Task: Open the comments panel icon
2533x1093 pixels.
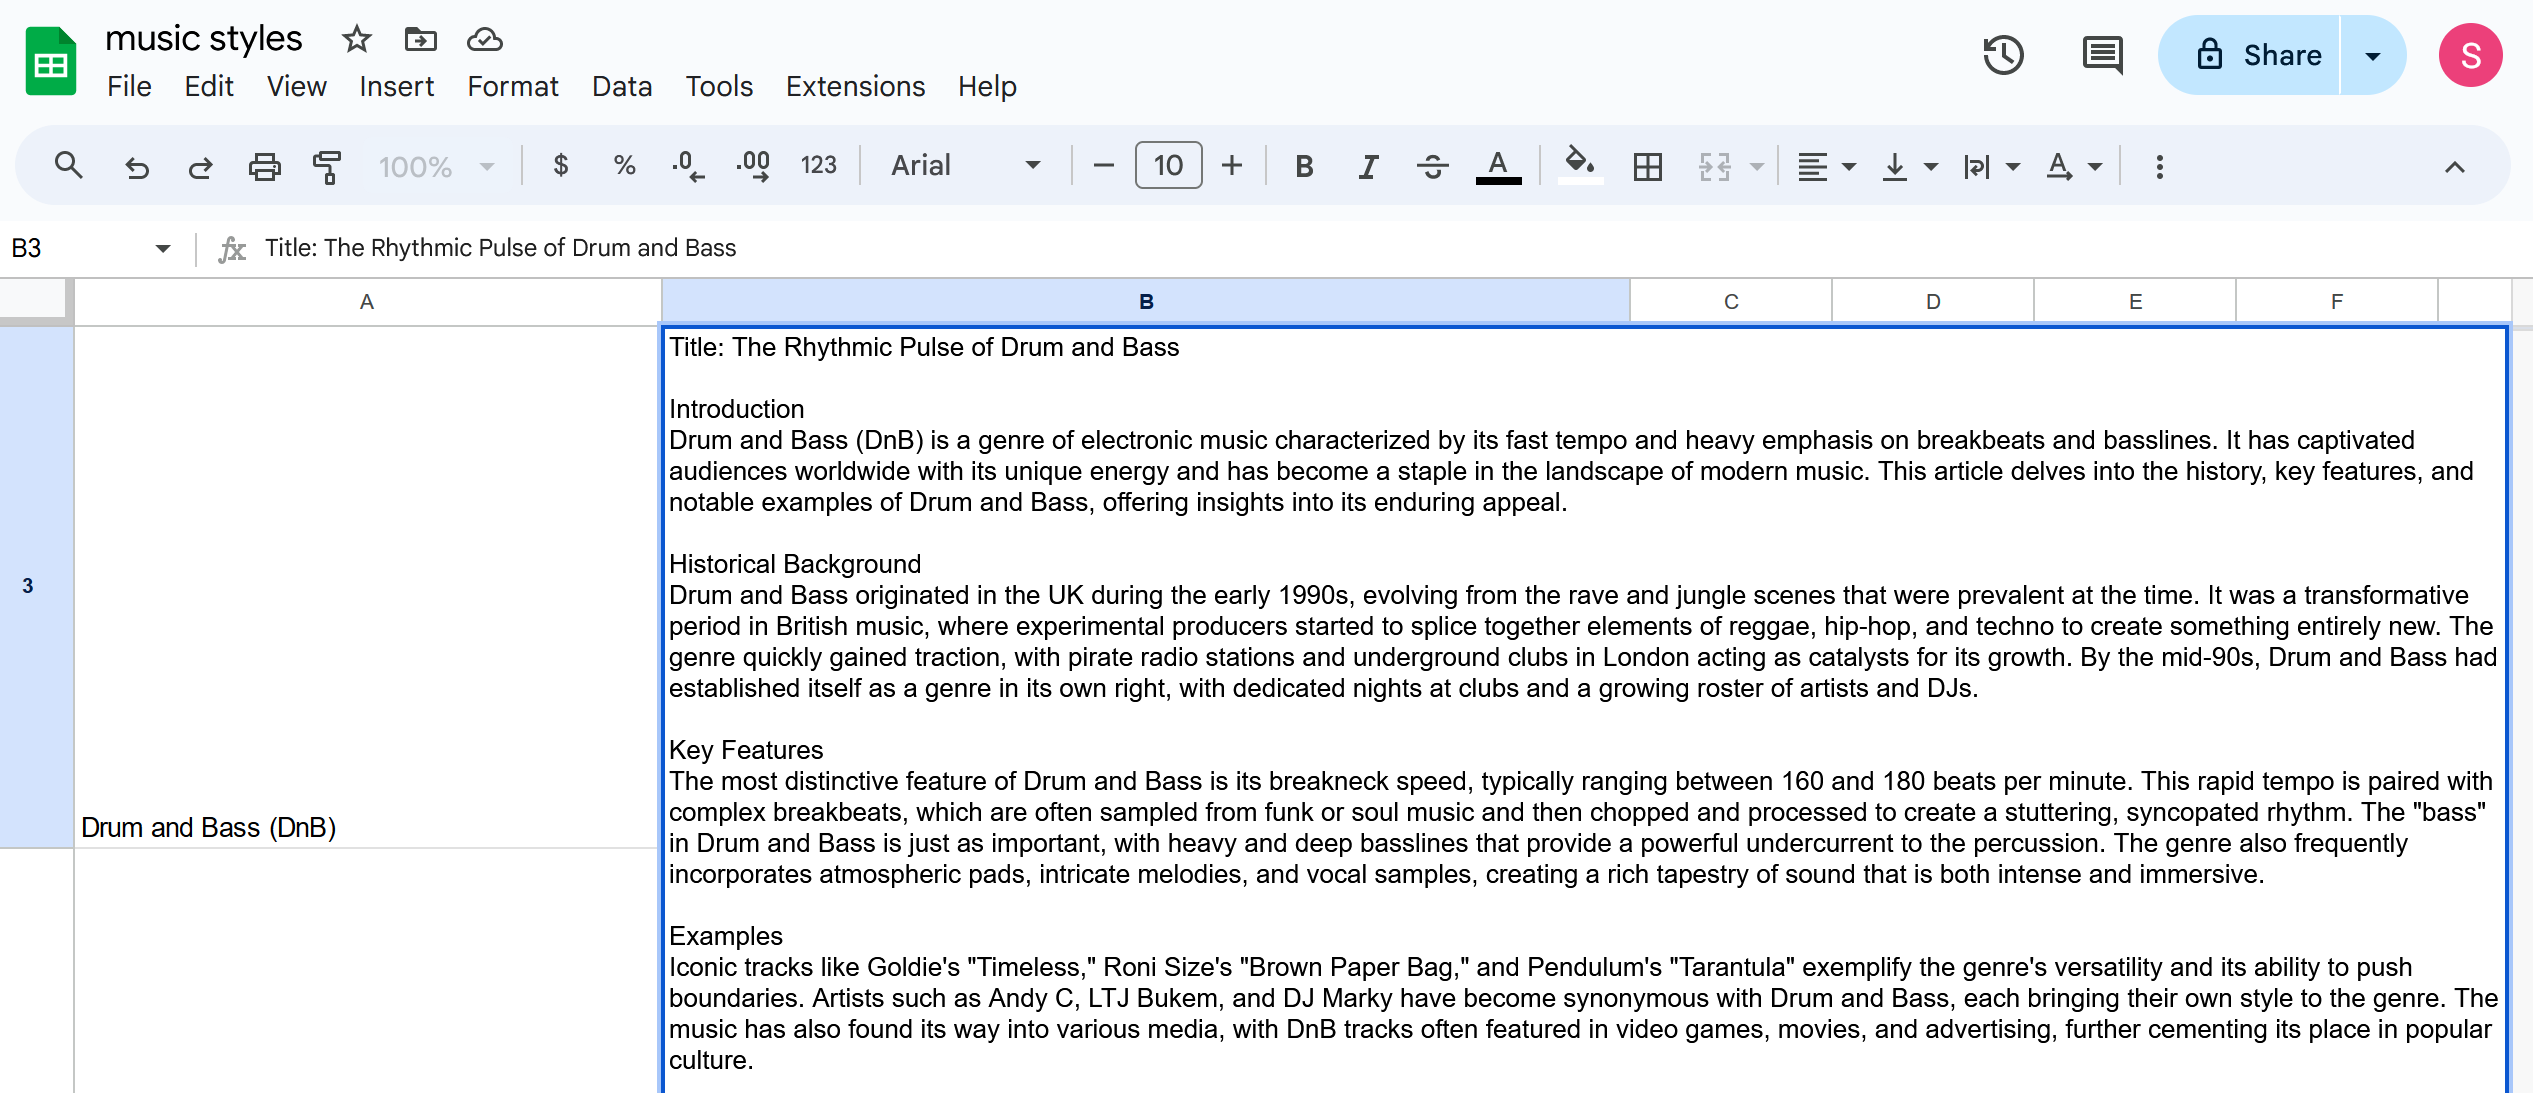Action: (2102, 55)
